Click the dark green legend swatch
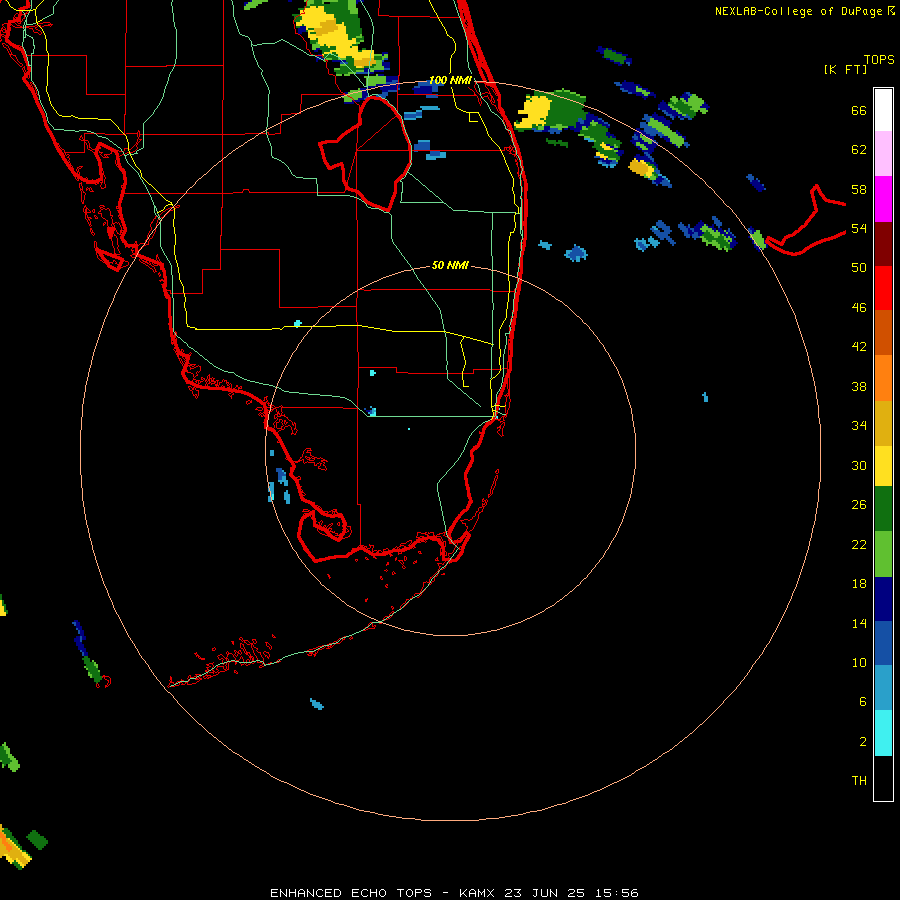The height and width of the screenshot is (900, 900). (883, 509)
